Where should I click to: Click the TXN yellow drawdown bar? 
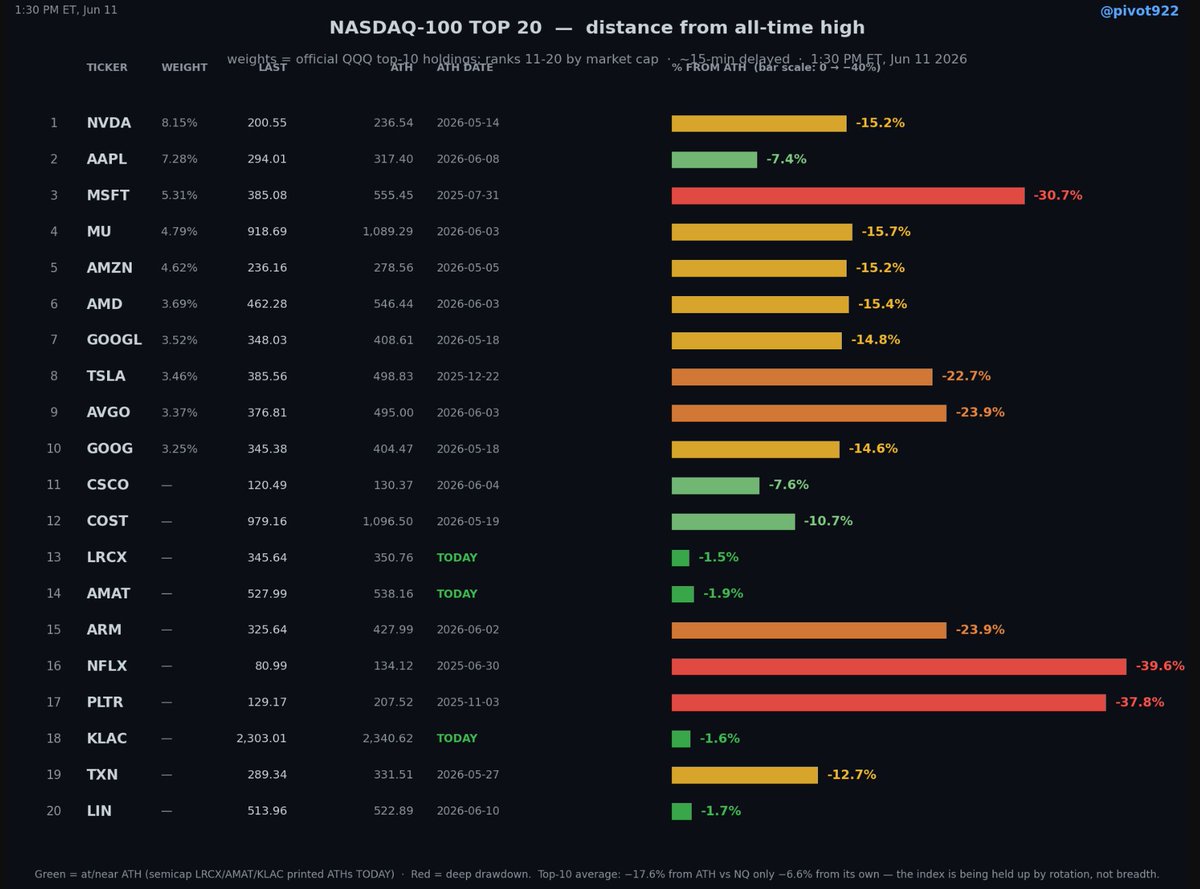(744, 775)
